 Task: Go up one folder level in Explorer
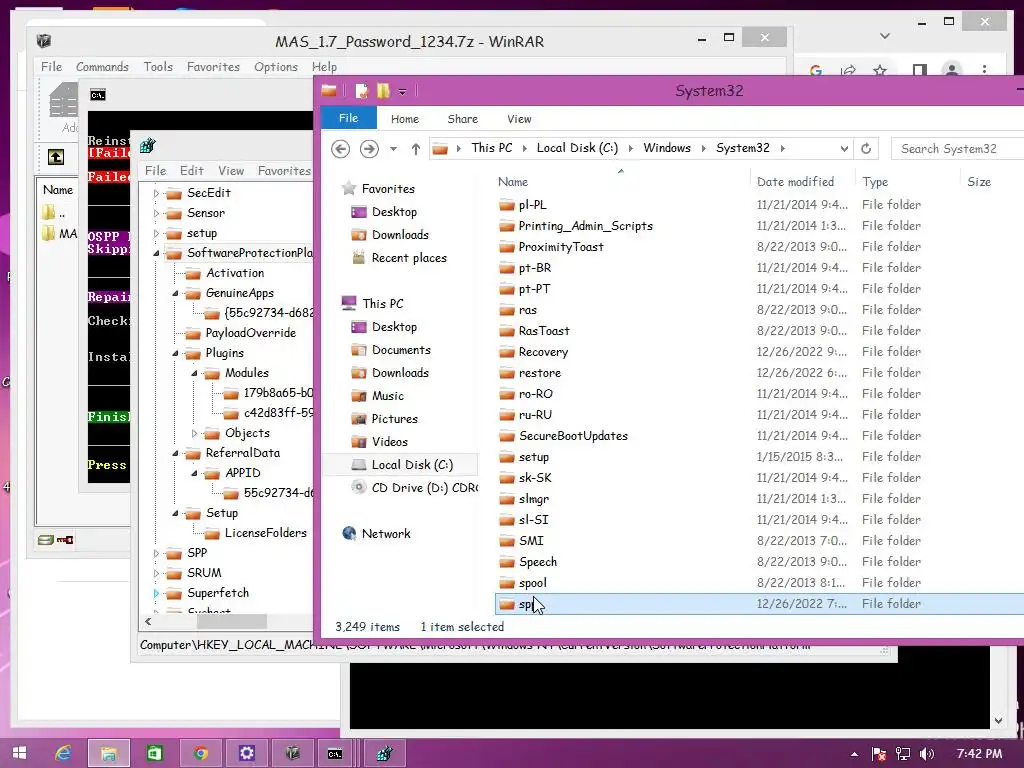tap(415, 149)
